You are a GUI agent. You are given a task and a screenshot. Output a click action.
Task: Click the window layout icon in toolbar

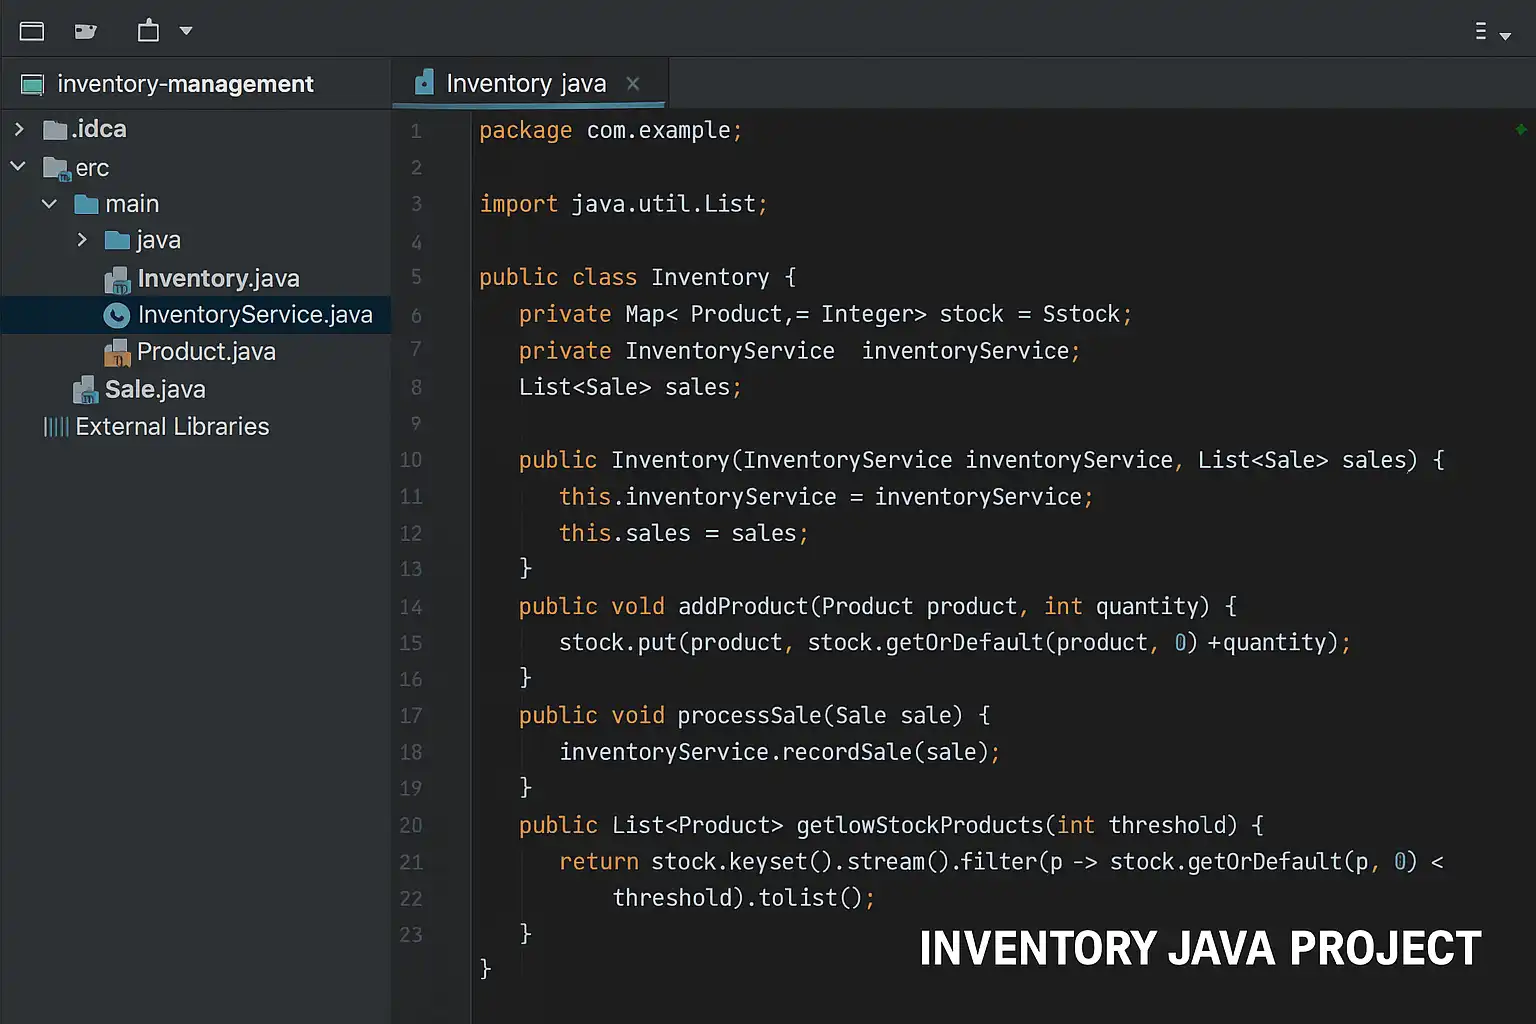32,31
